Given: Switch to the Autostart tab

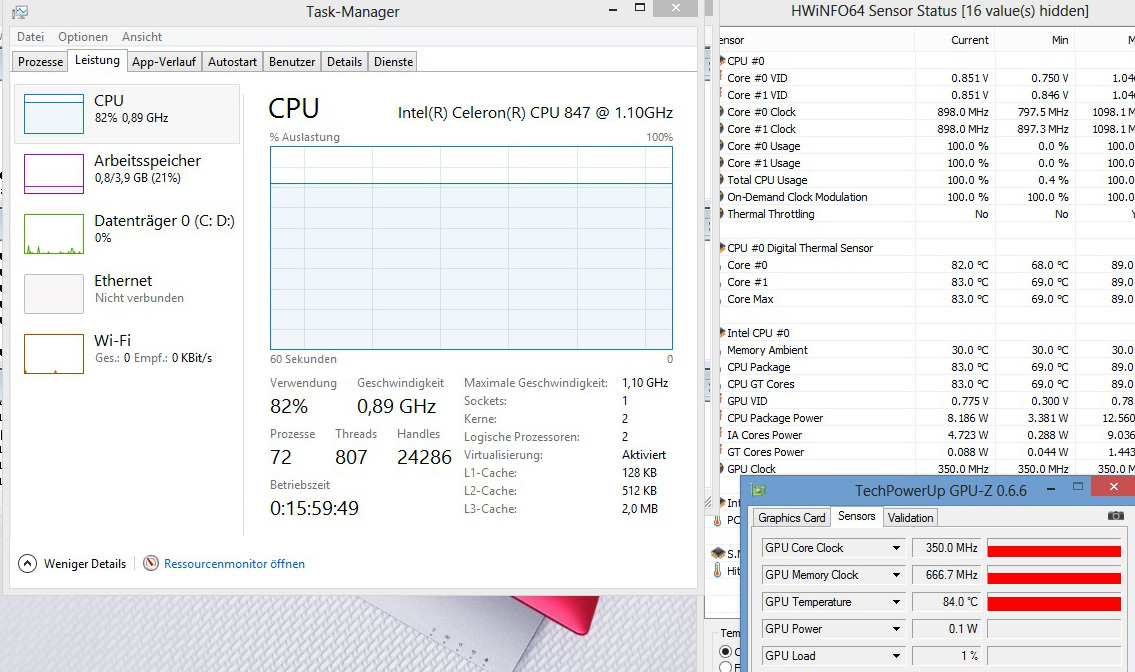Looking at the screenshot, I should [232, 62].
